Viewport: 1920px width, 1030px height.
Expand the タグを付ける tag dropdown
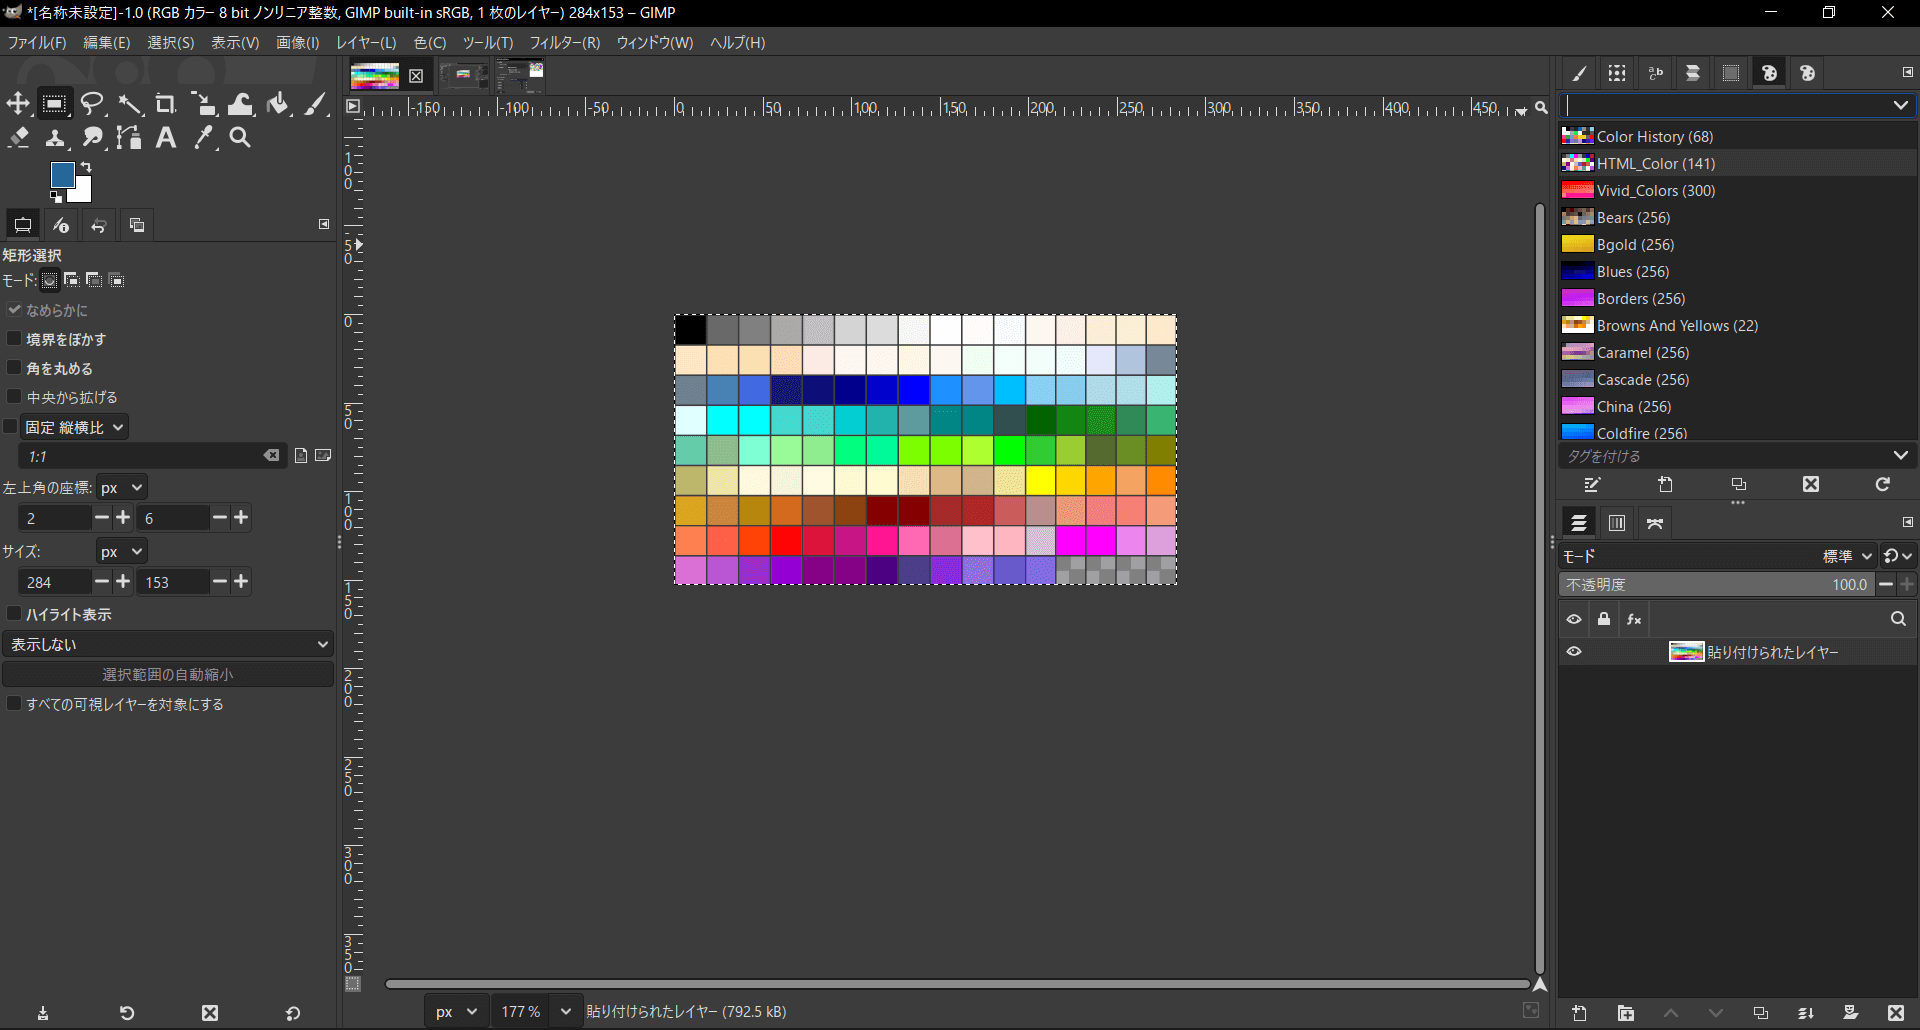coord(1900,455)
